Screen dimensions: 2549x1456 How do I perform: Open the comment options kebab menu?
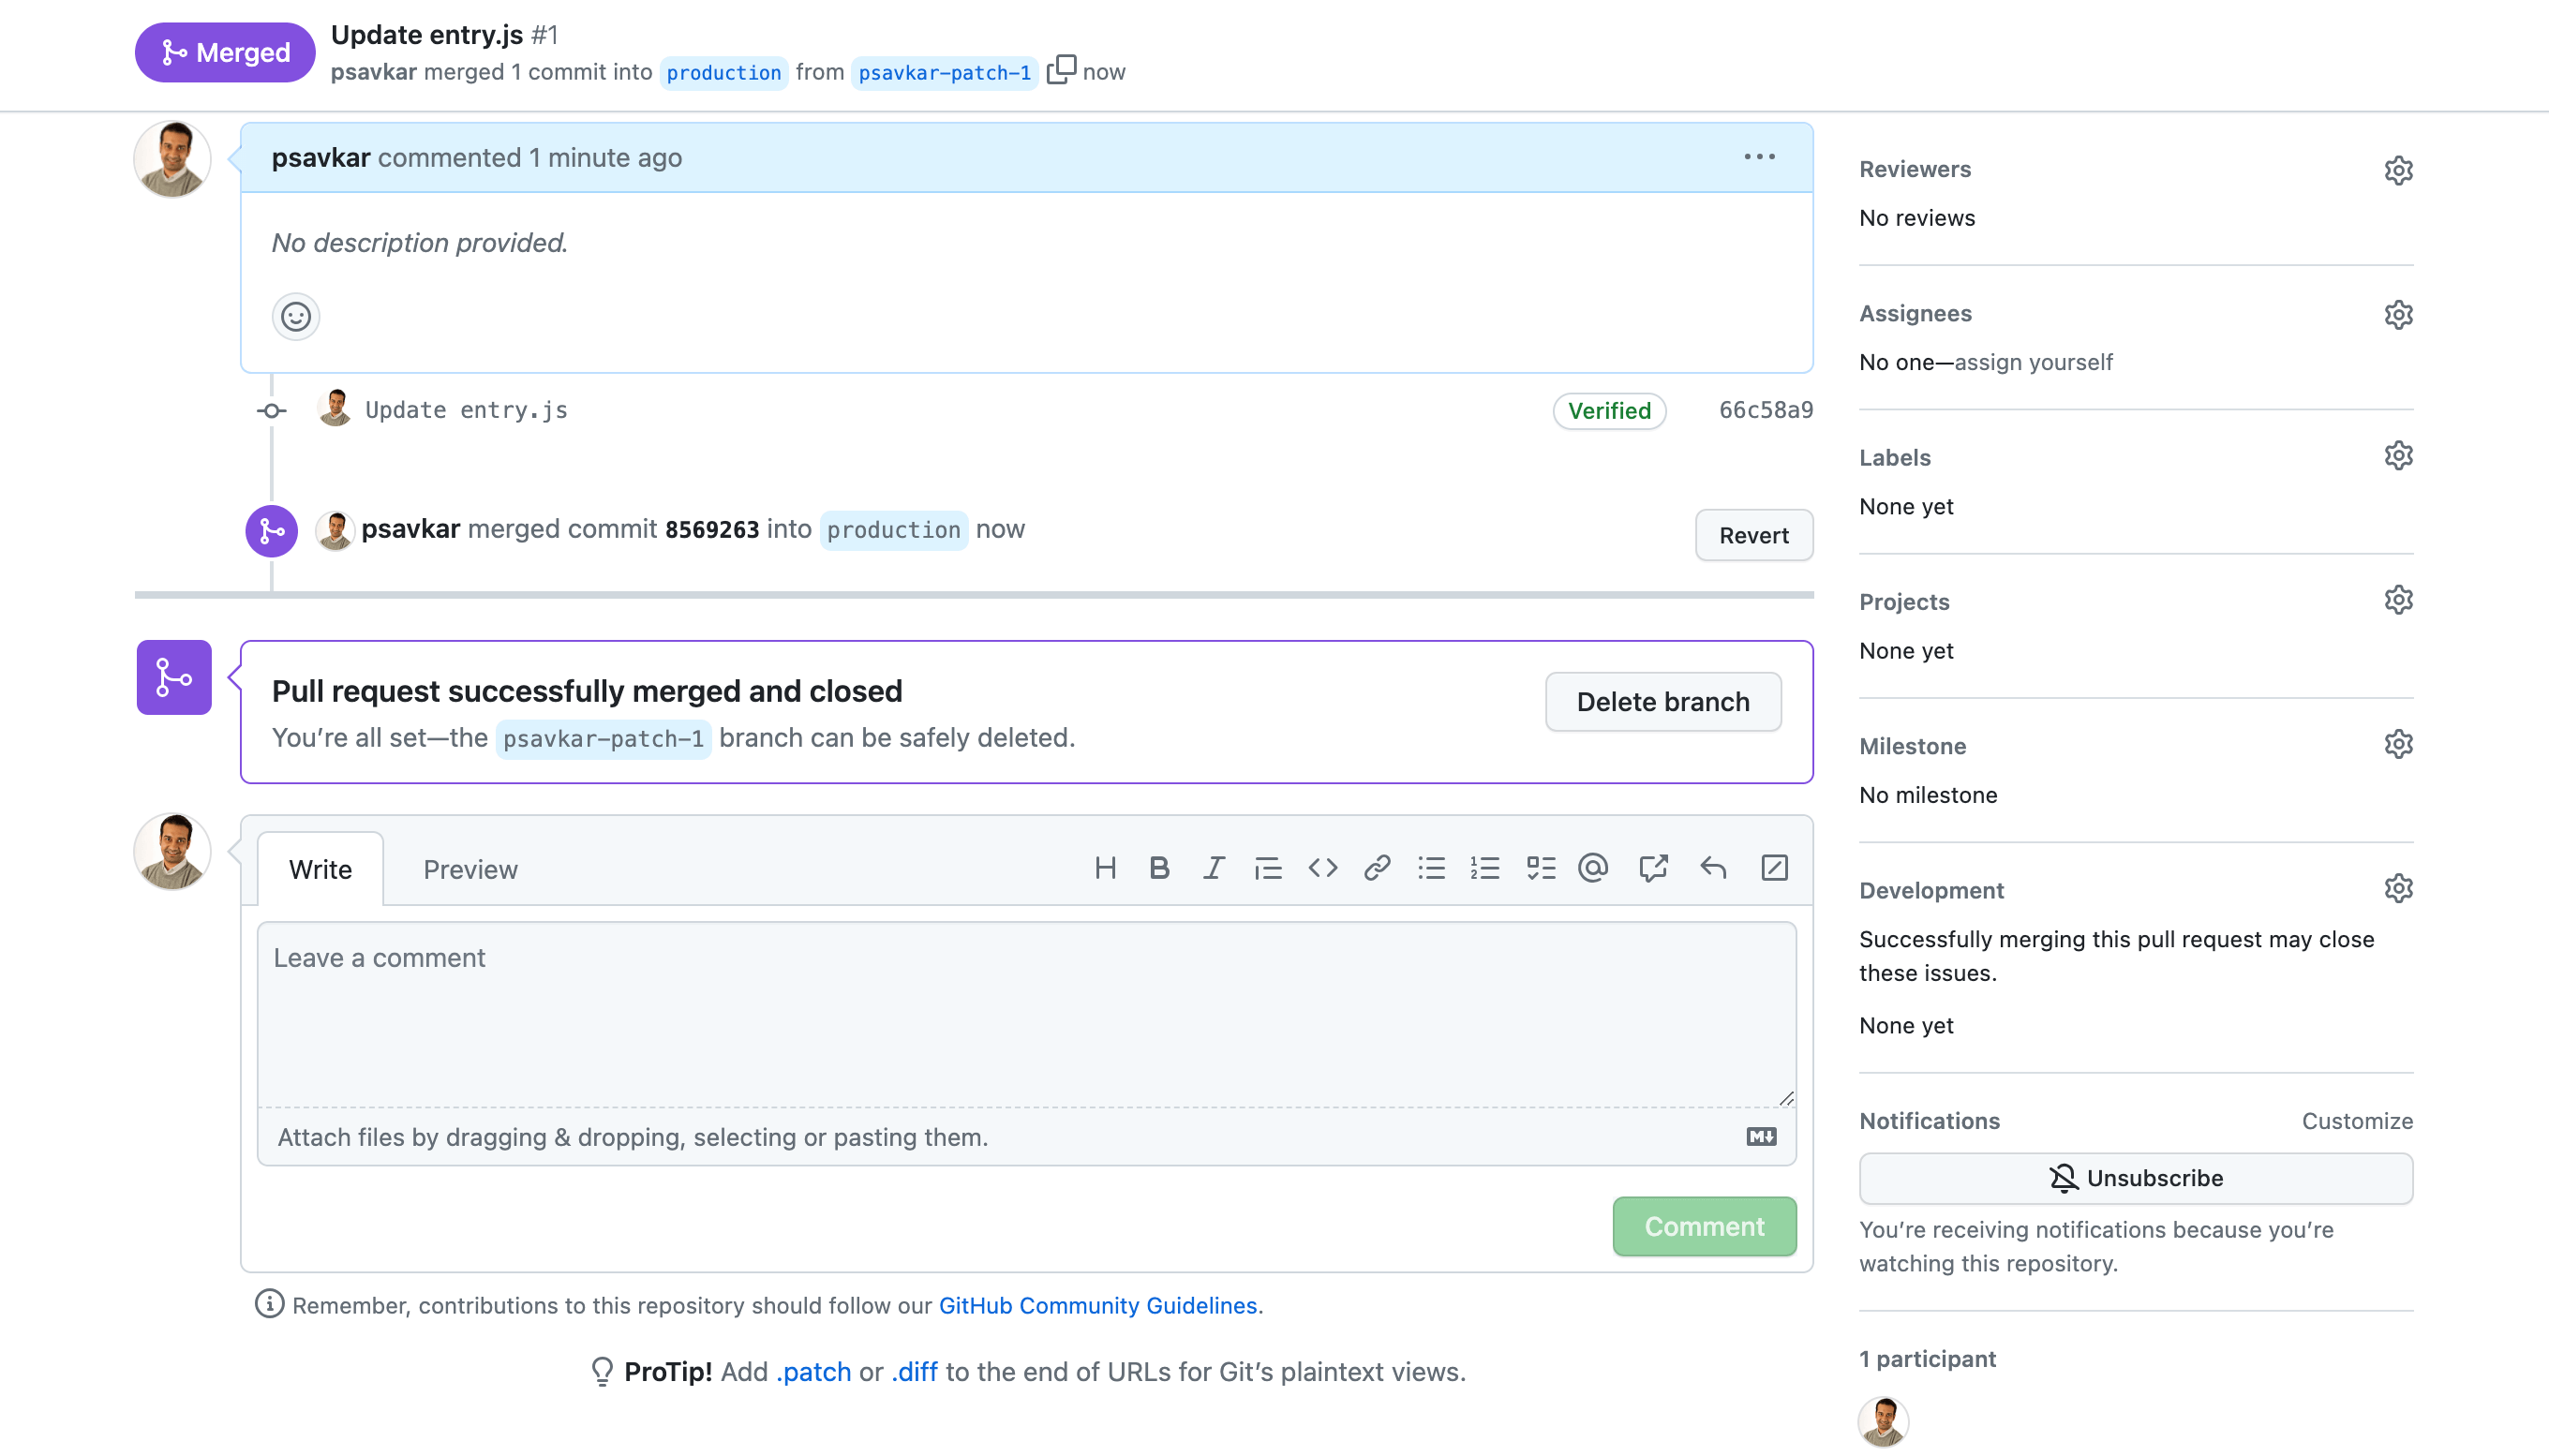[x=1760, y=156]
